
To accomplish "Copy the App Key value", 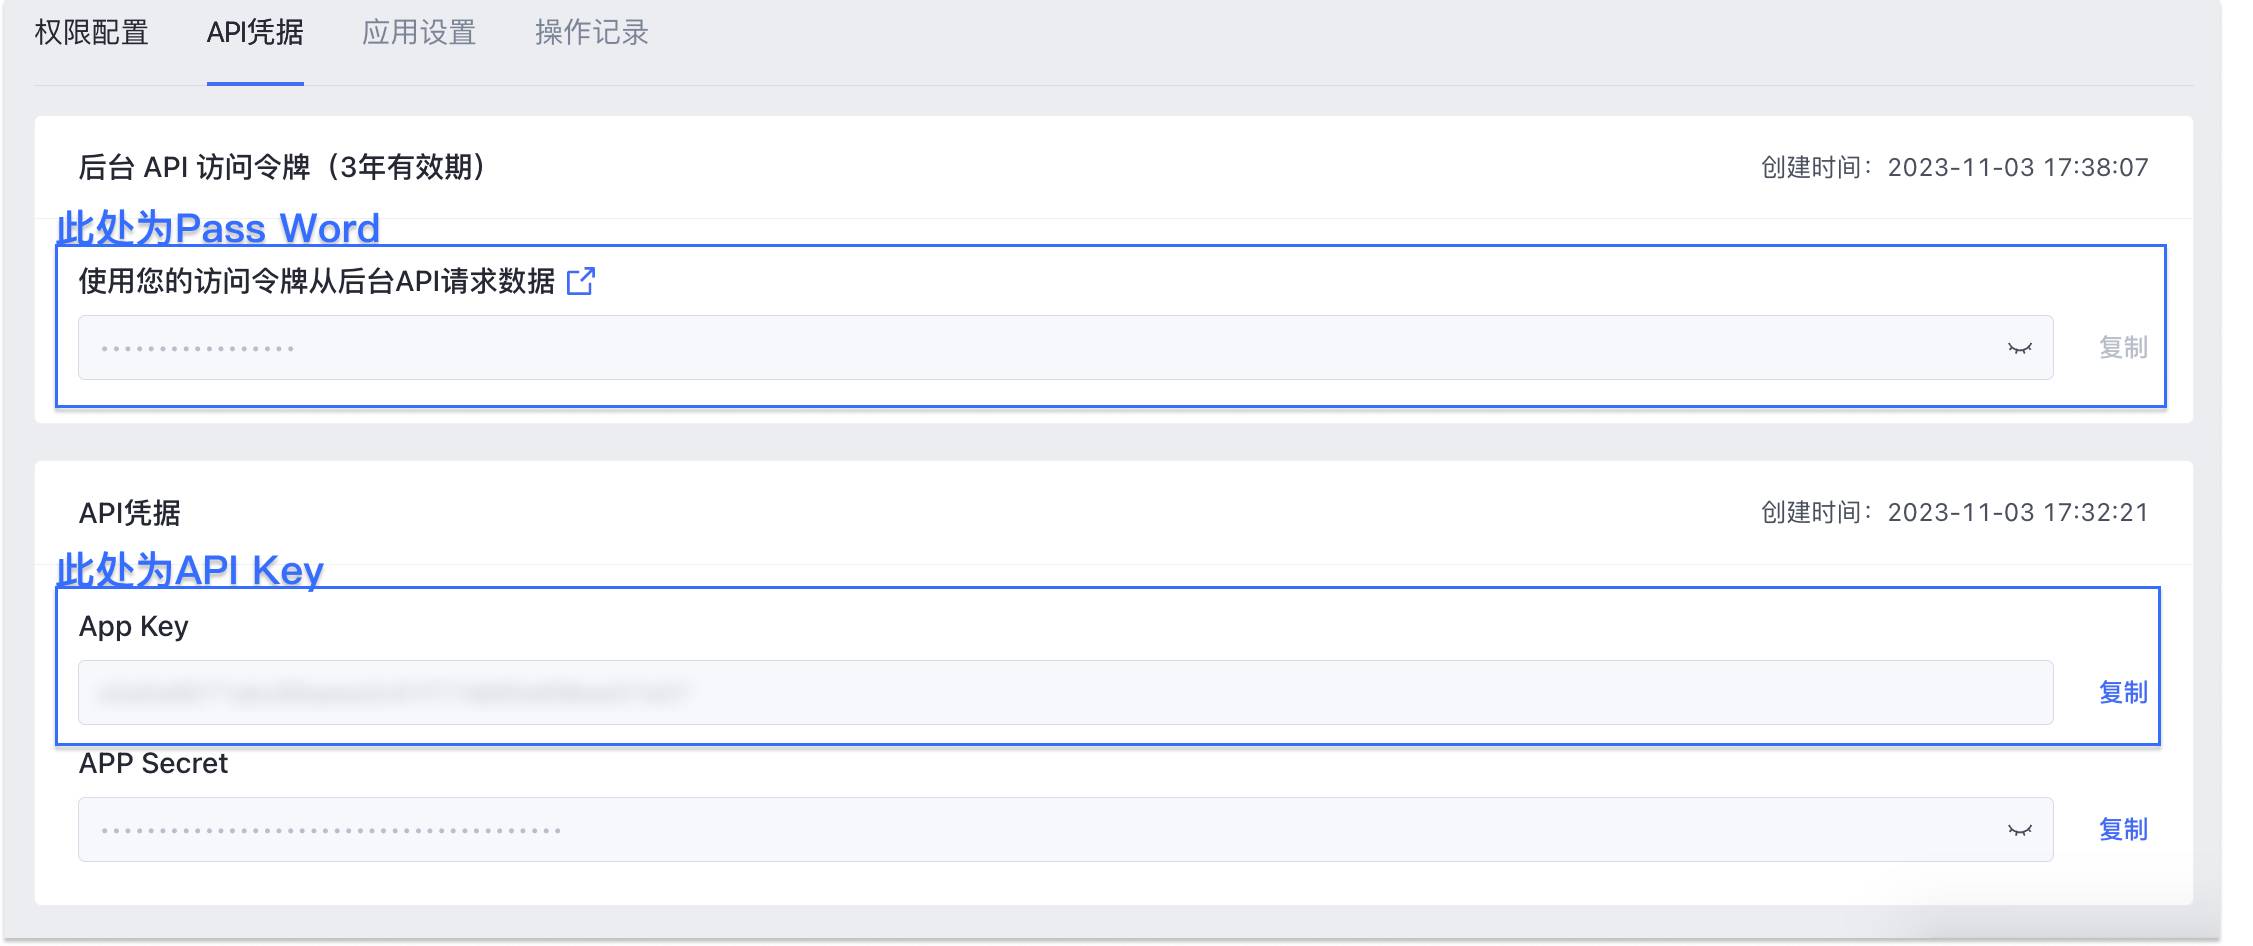I will point(2123,692).
